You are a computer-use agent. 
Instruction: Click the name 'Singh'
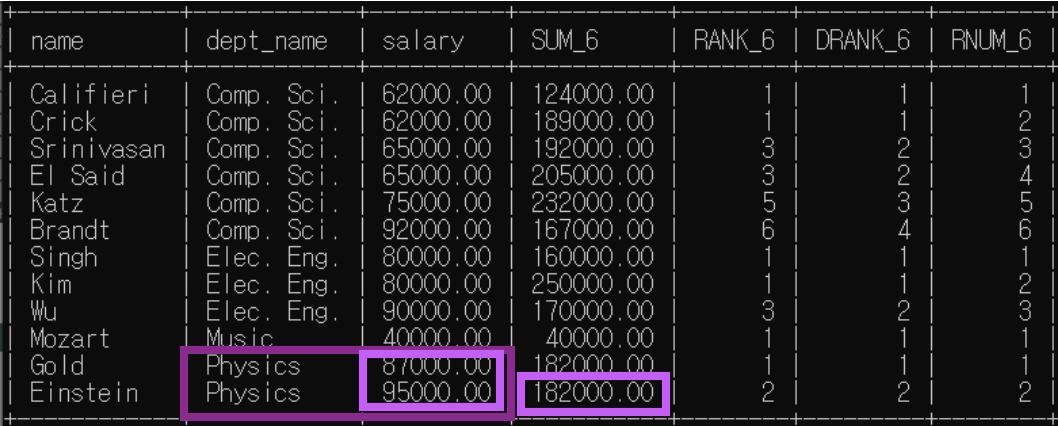[x=63, y=257]
